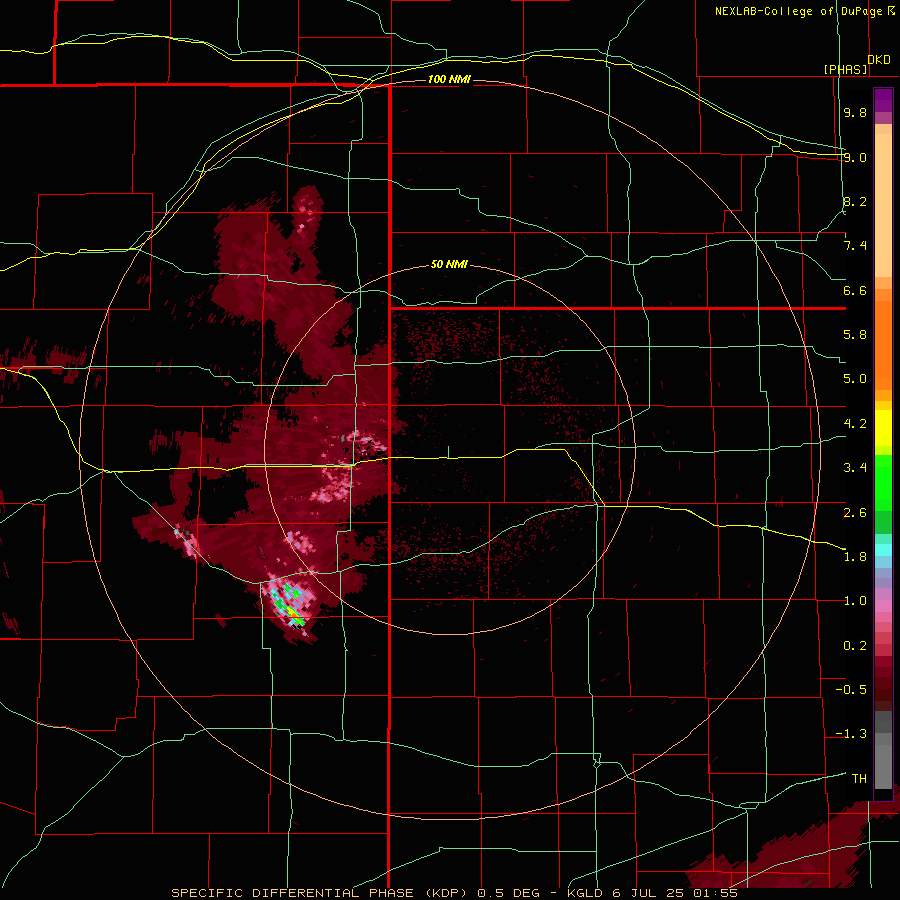Pick the cyan segment of the color bar
900x900 pixels.
pos(883,550)
